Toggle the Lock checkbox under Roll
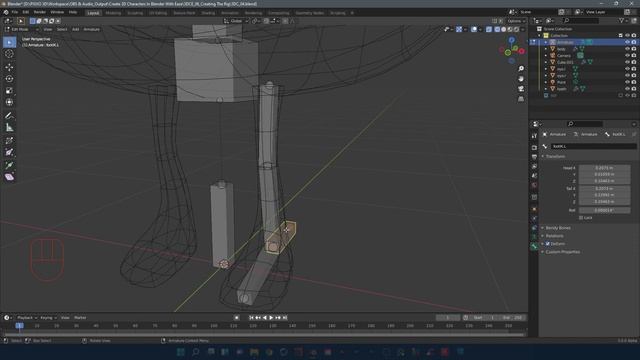 pos(581,218)
